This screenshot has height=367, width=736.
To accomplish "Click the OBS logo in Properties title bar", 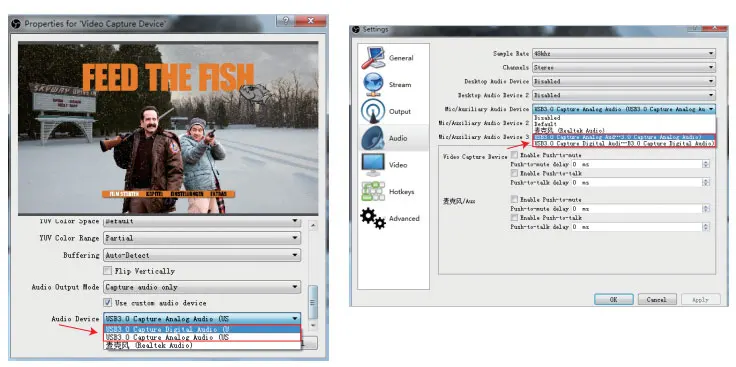I will tap(16, 23).
